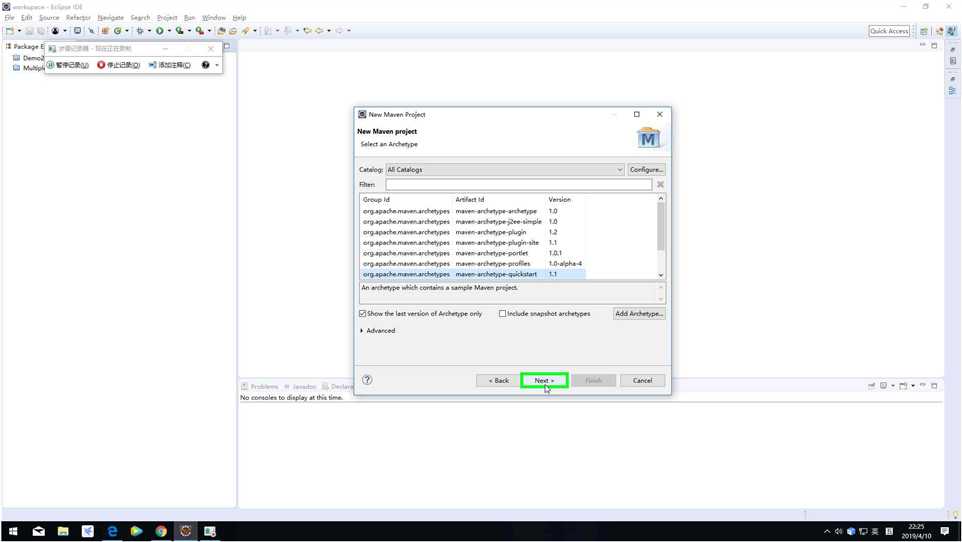Click the Java EE perspective icon at far right

tap(952, 31)
